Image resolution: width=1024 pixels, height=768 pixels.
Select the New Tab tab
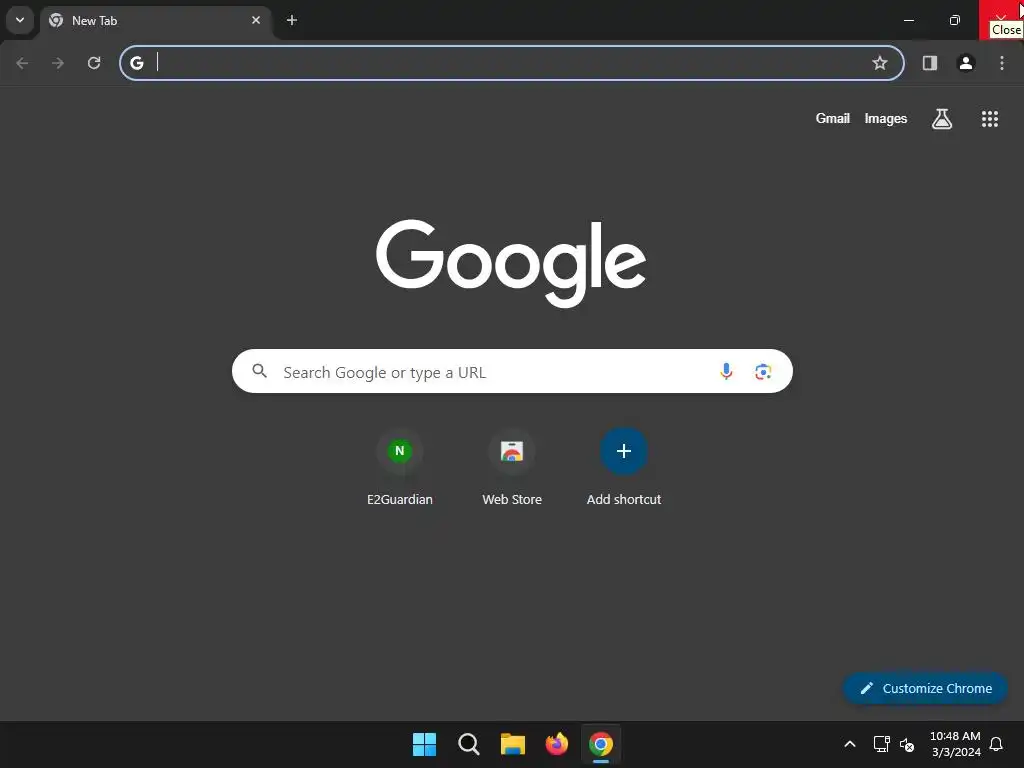click(x=155, y=21)
